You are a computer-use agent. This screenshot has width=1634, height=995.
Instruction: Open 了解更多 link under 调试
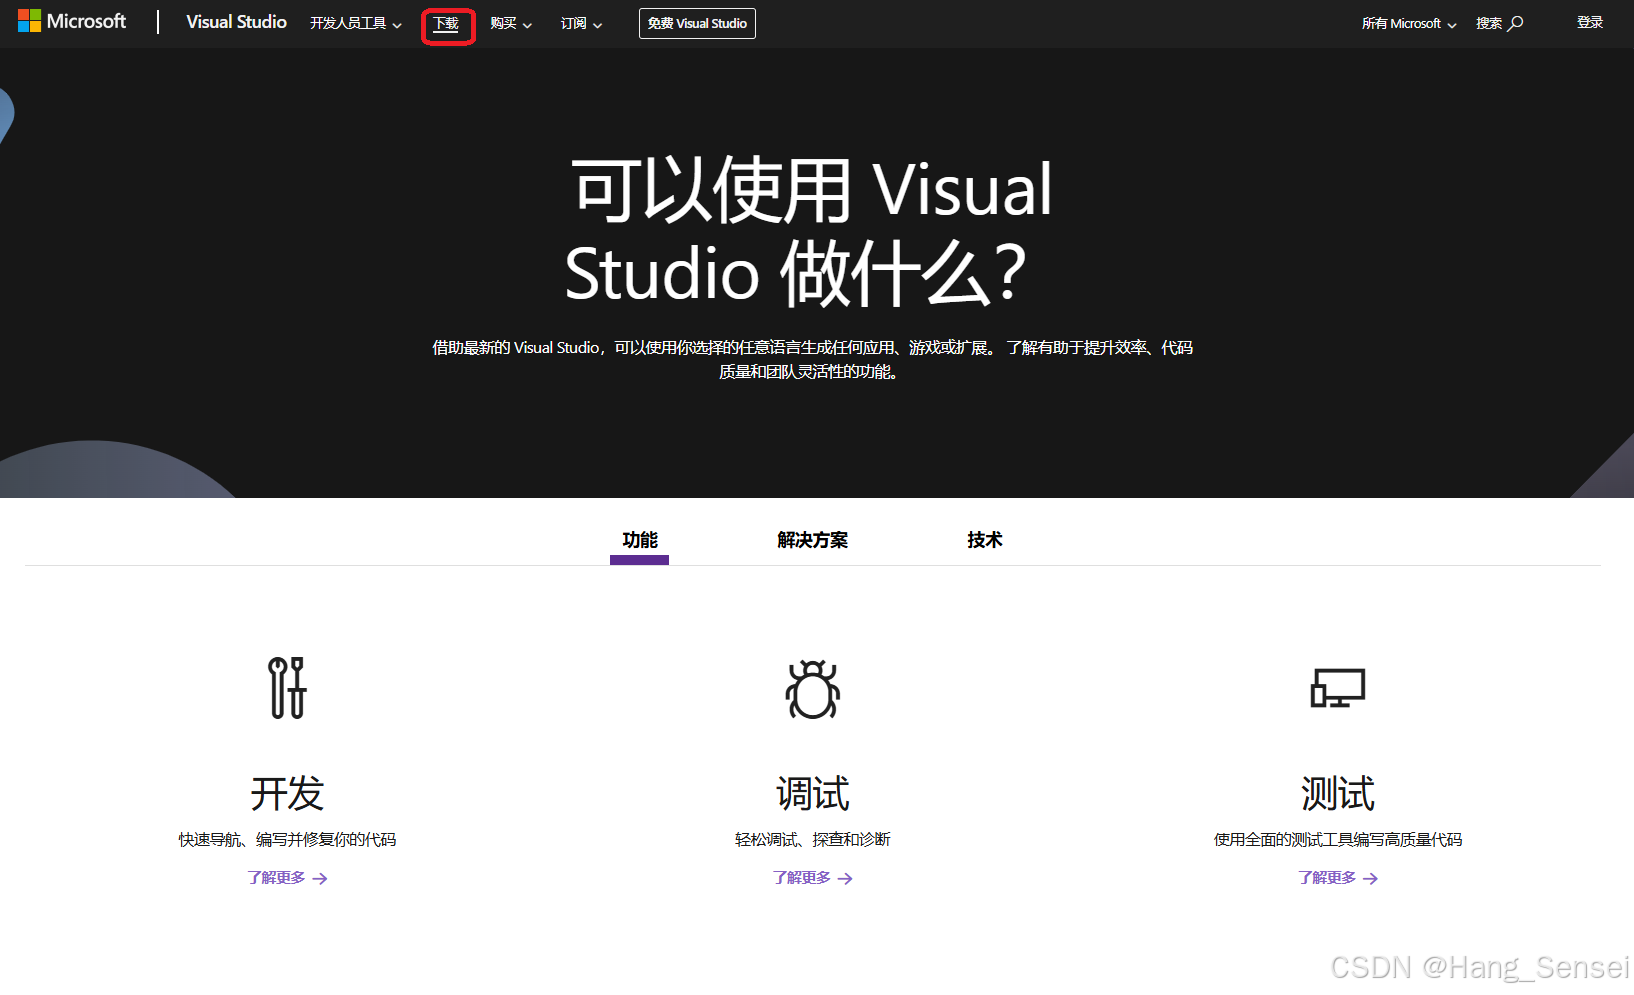coord(813,878)
